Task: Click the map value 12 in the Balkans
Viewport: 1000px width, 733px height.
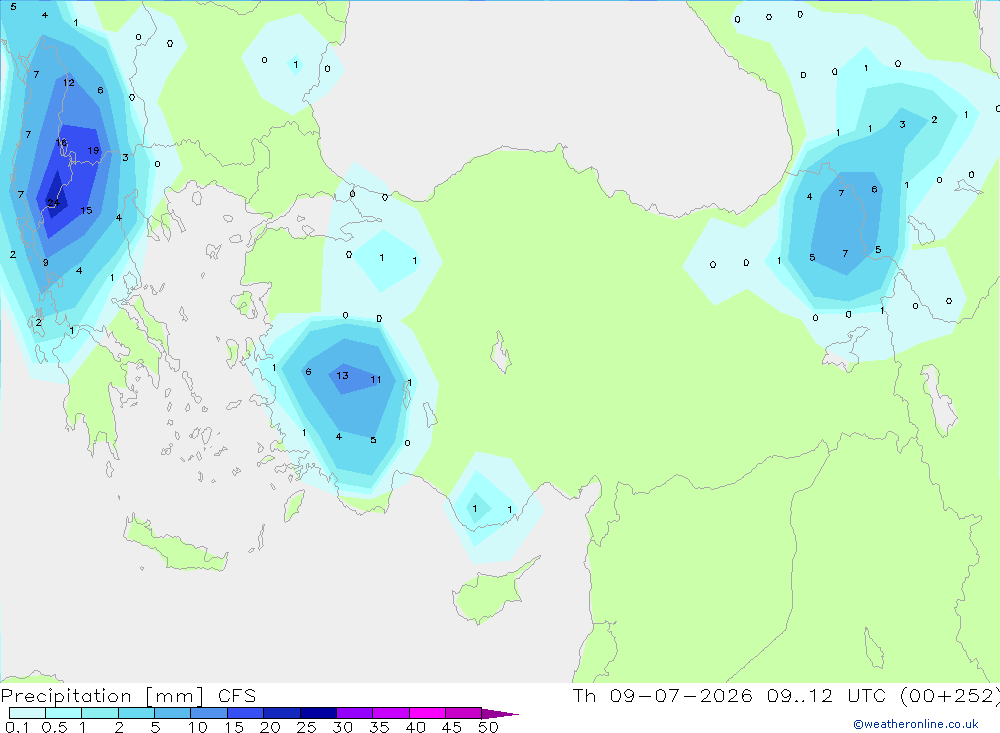Action: [68, 82]
